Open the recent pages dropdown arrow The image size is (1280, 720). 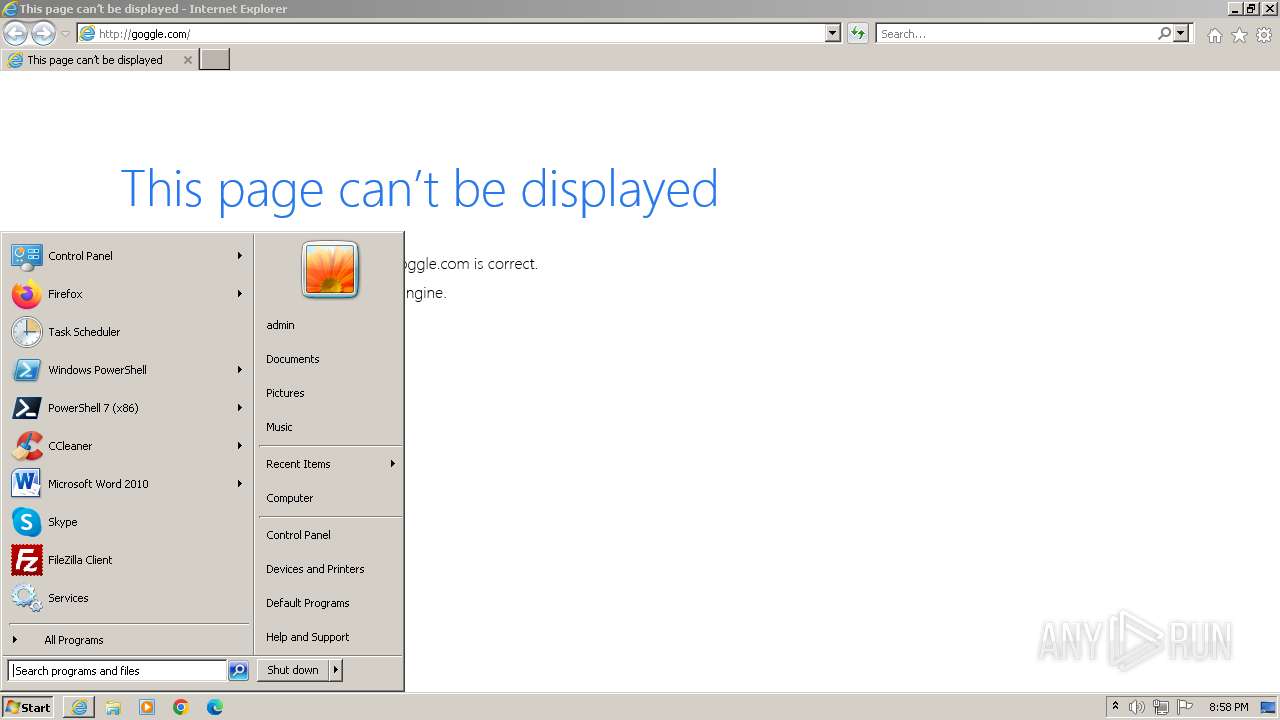coord(65,34)
